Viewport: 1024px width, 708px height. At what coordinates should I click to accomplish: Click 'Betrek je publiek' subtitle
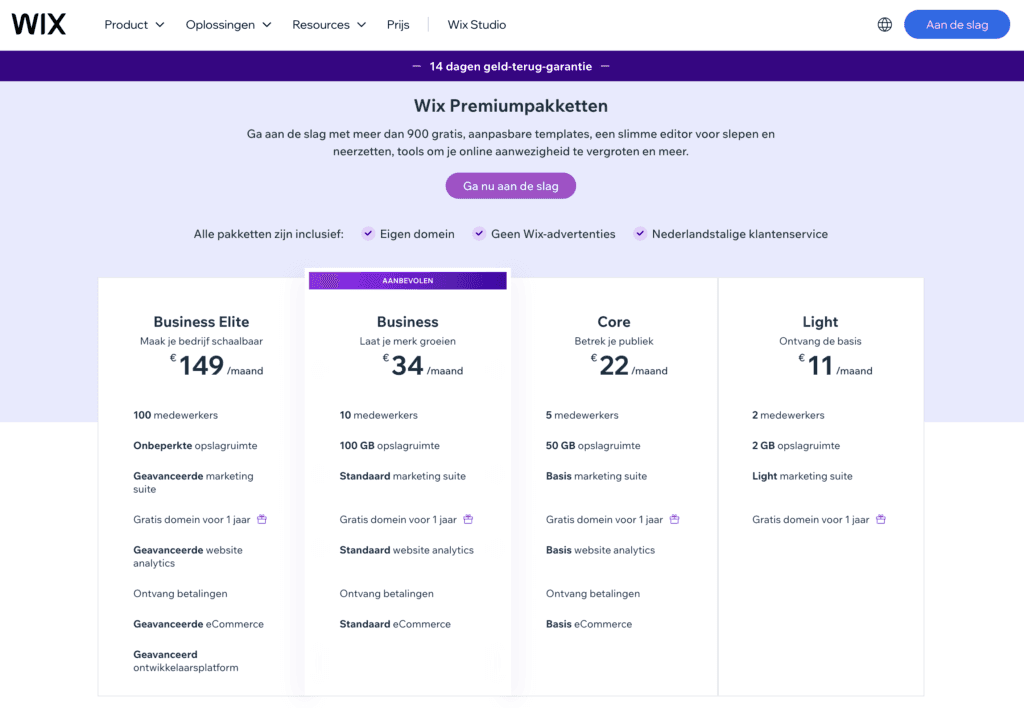point(614,341)
